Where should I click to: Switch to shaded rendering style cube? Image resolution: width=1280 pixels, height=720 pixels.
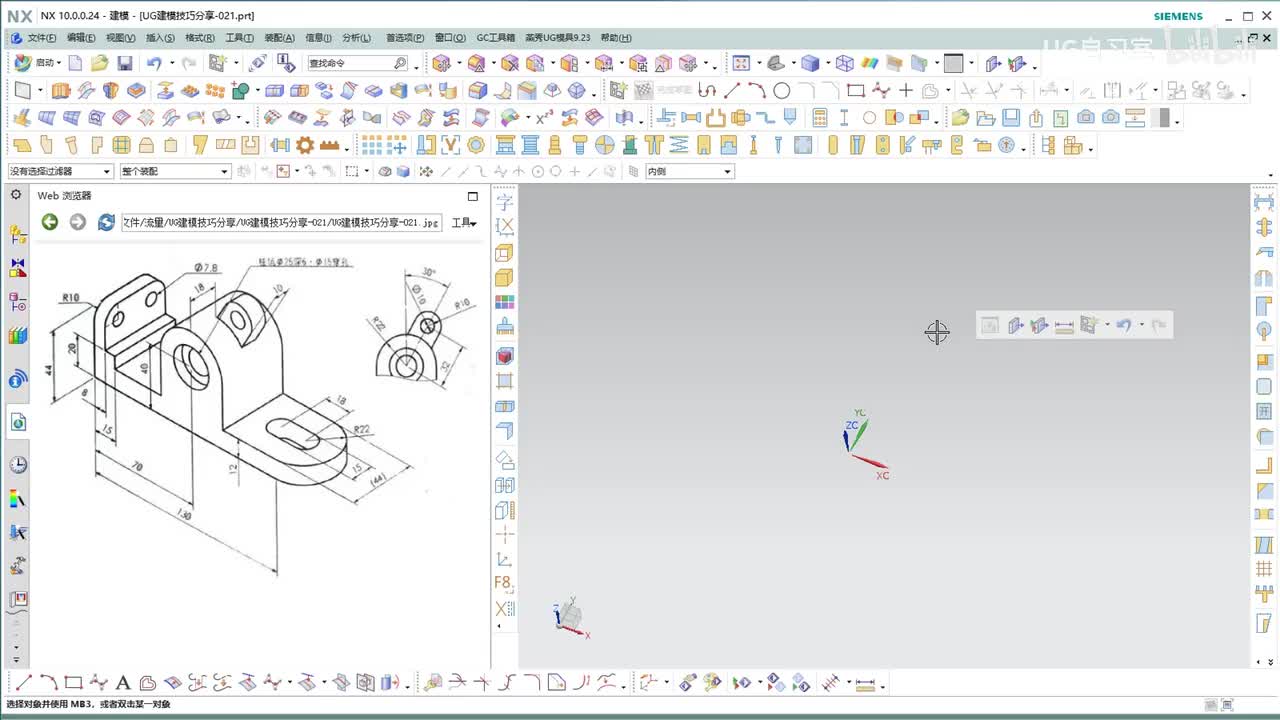810,63
